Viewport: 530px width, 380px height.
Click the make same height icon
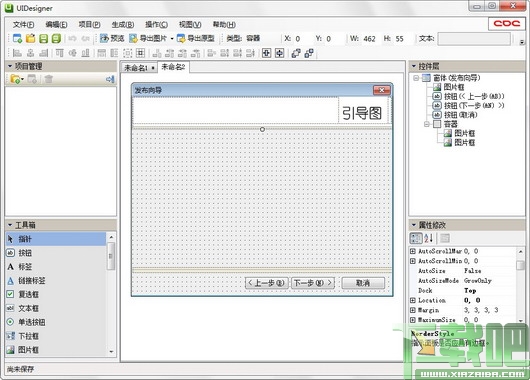pyautogui.click(x=115, y=53)
